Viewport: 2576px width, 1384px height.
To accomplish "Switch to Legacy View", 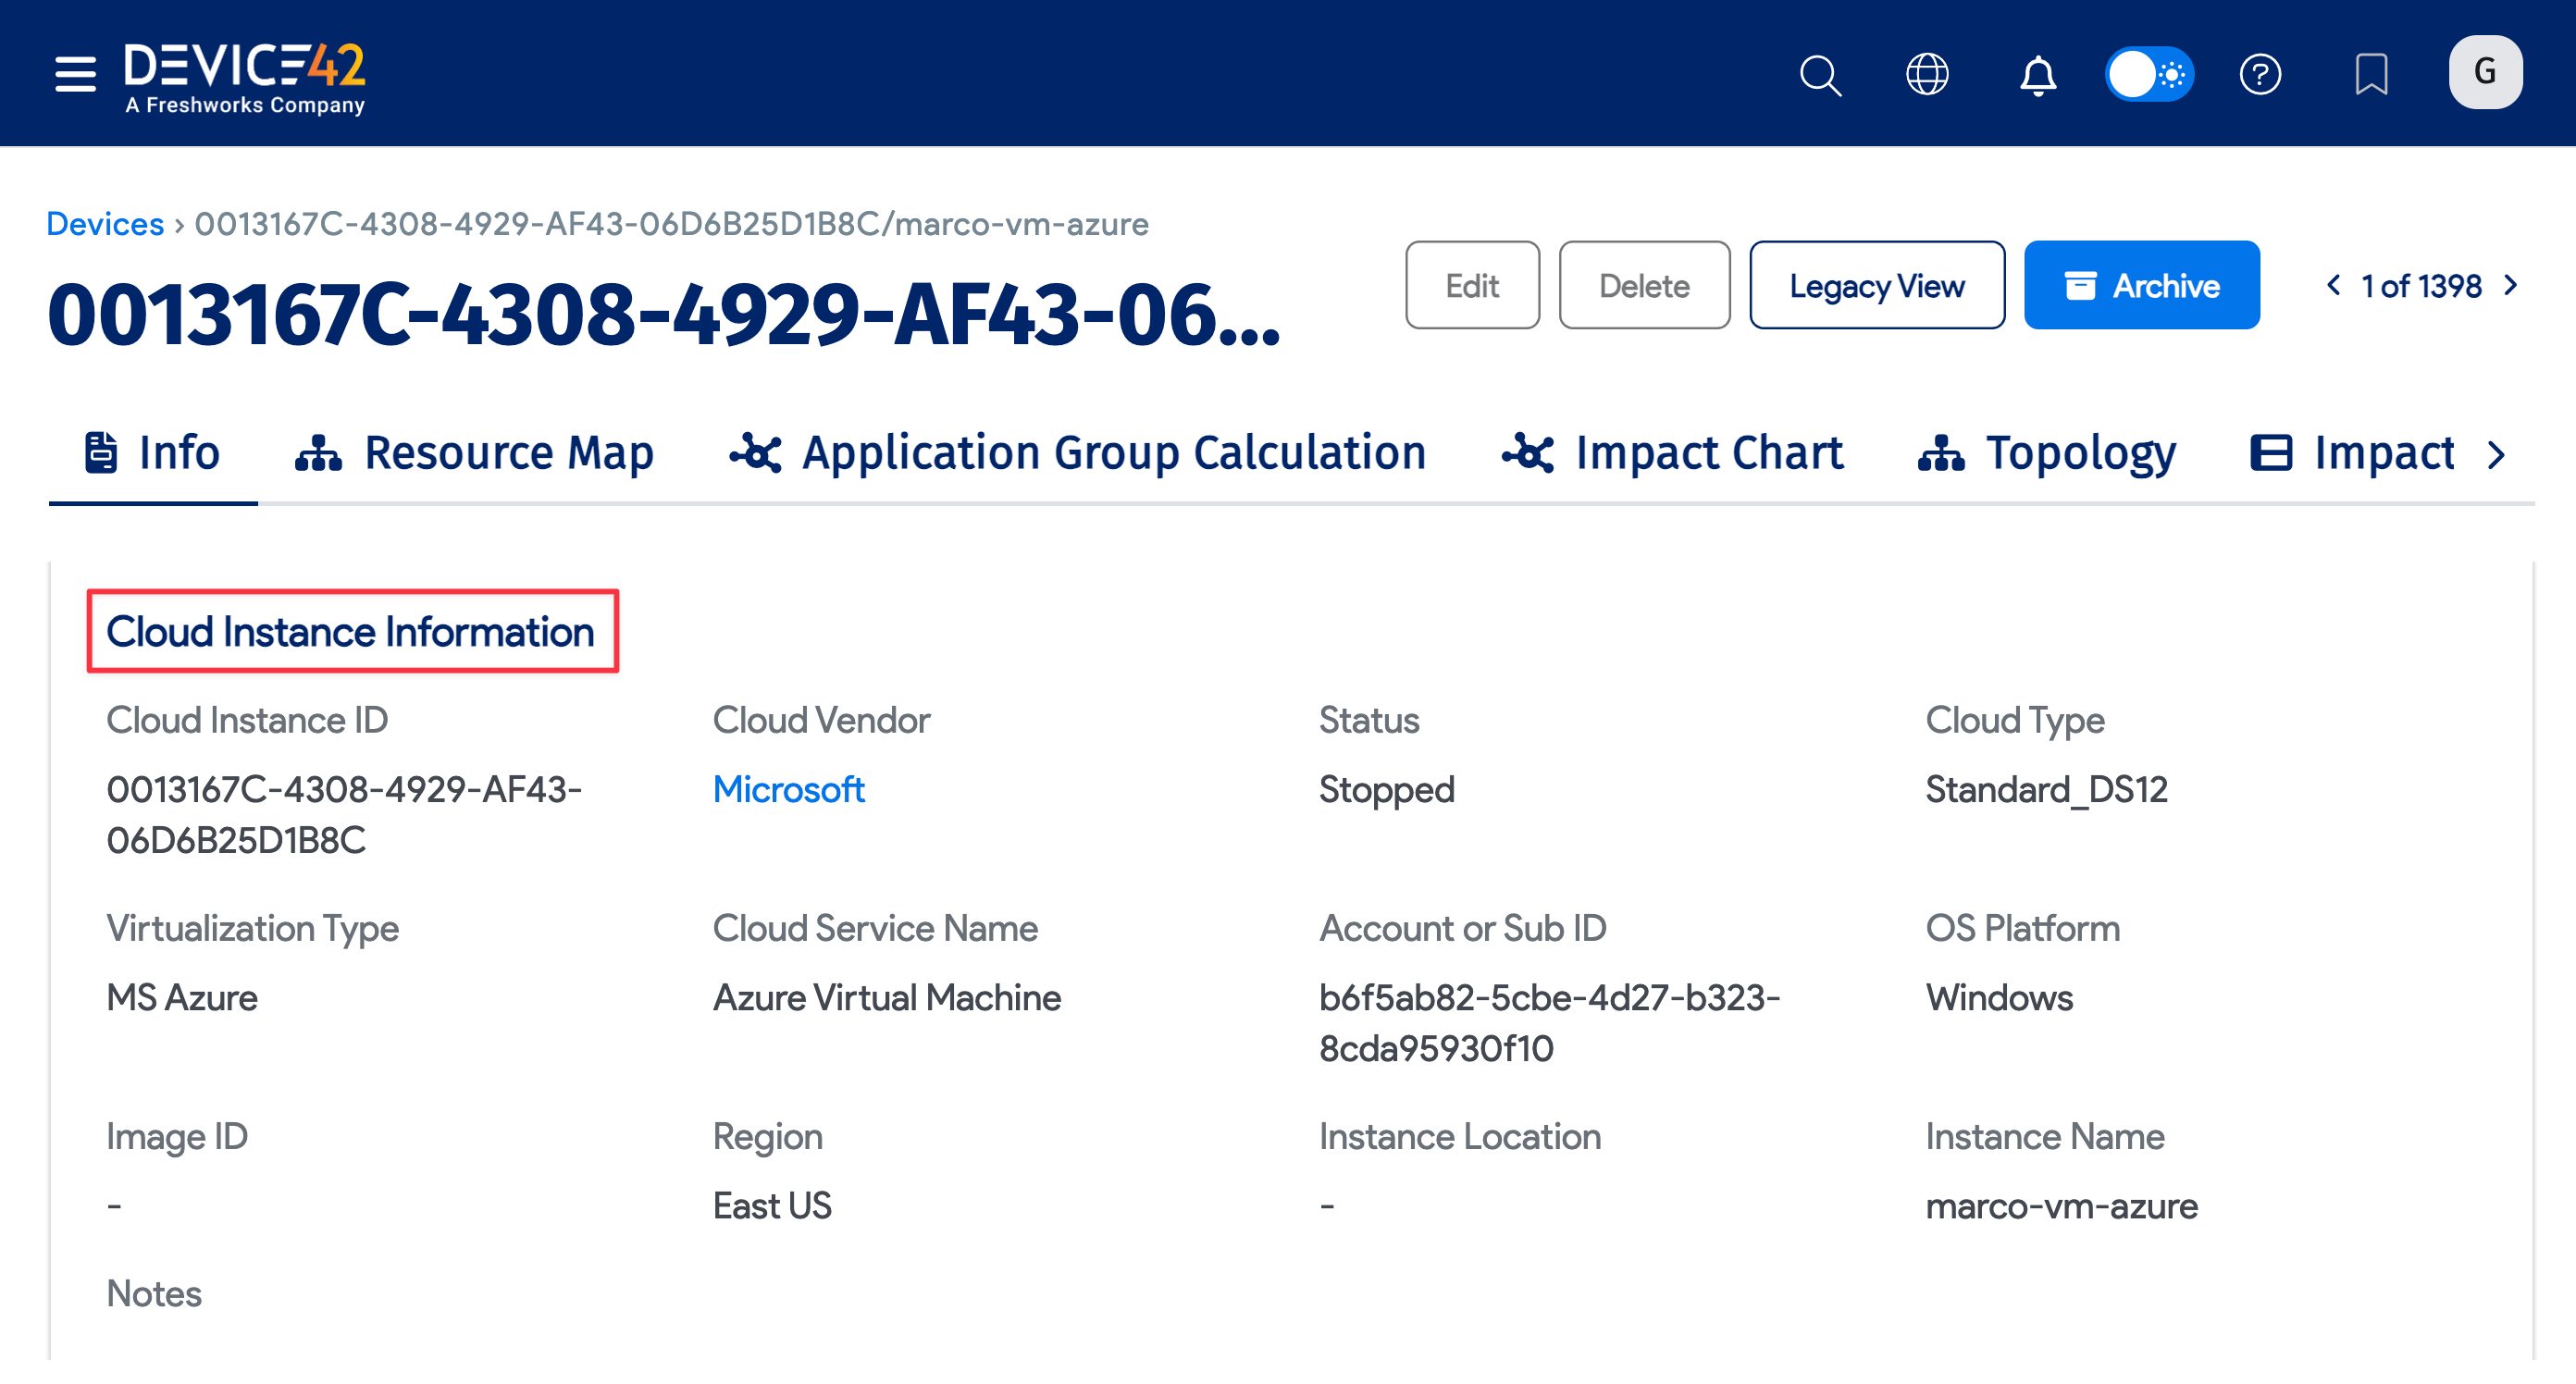I will (1877, 285).
